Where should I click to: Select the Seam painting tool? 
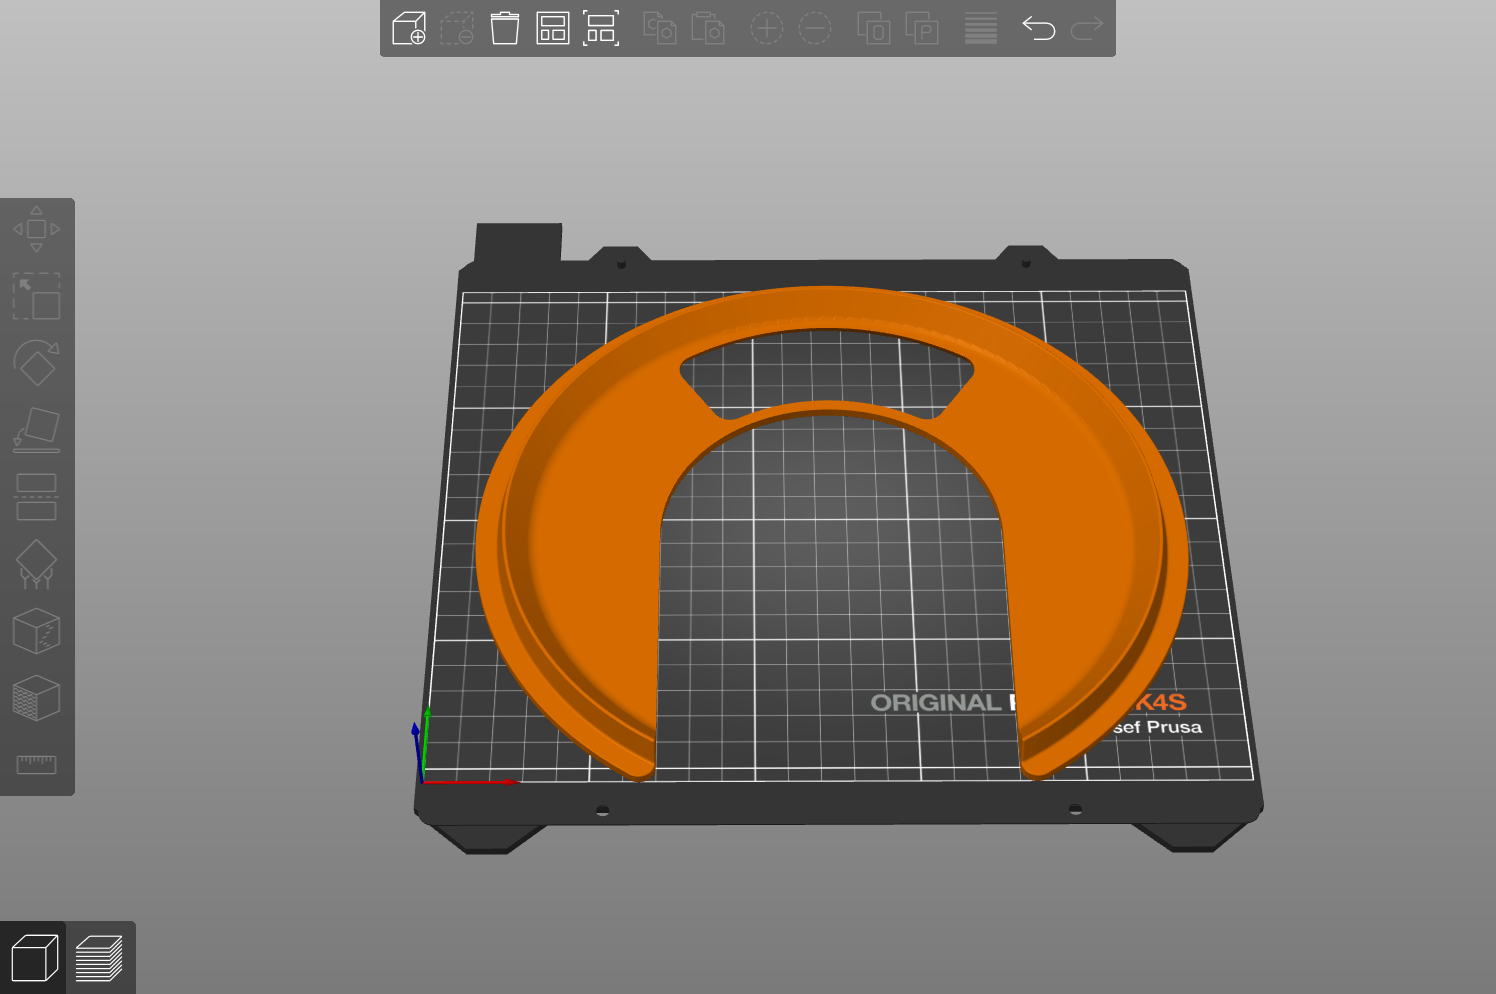pyautogui.click(x=36, y=631)
